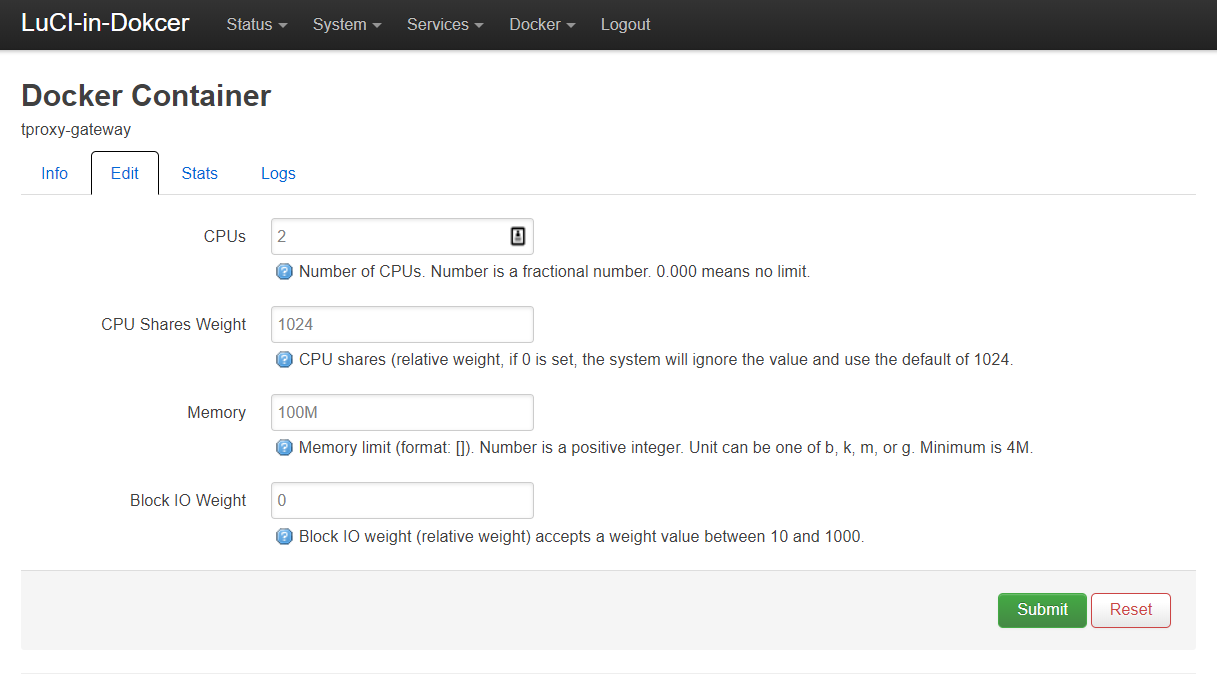1217x674 pixels.
Task: Open the Stats tab
Action: 199,174
